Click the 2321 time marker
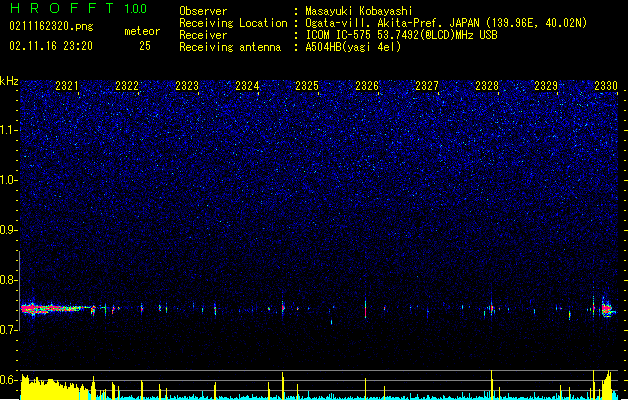Image resolution: width=629 pixels, height=400 pixels. point(67,85)
